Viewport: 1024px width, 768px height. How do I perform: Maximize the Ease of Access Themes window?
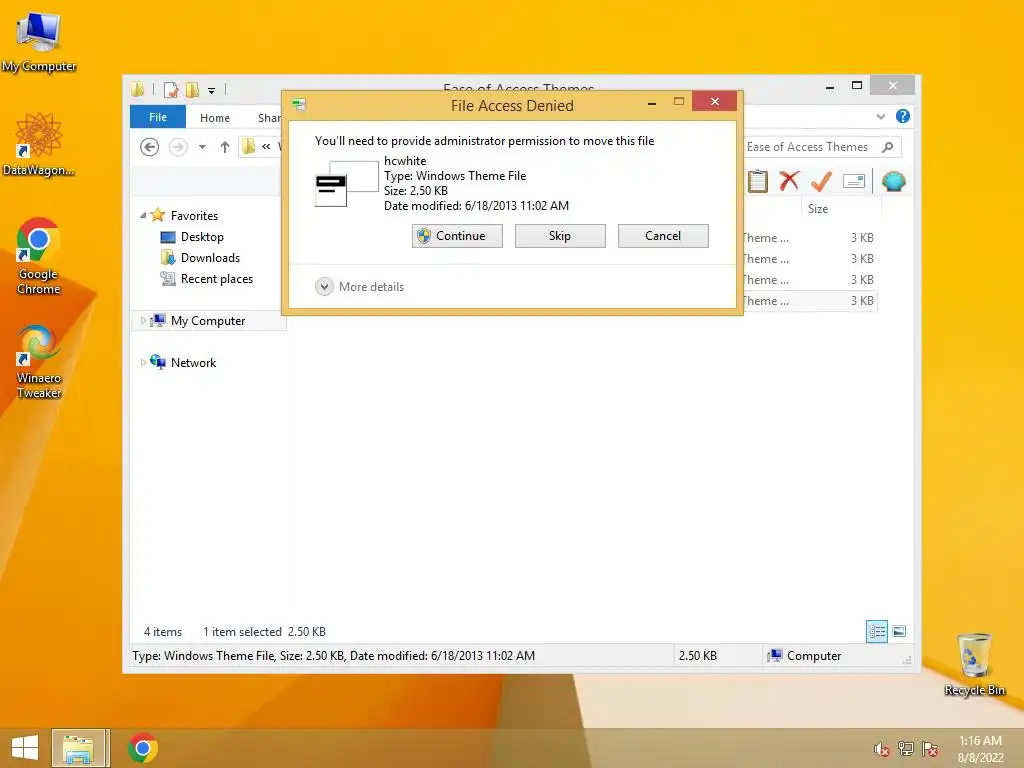point(857,86)
